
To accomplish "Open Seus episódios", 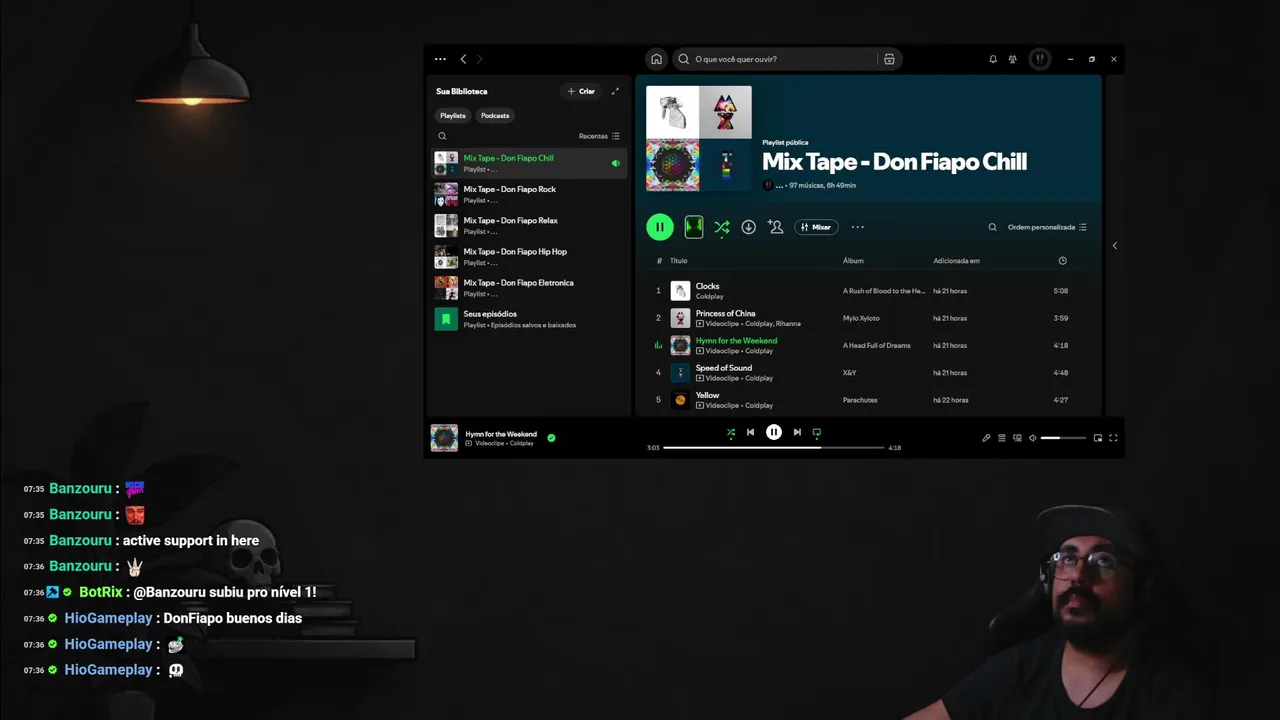I will pos(529,319).
